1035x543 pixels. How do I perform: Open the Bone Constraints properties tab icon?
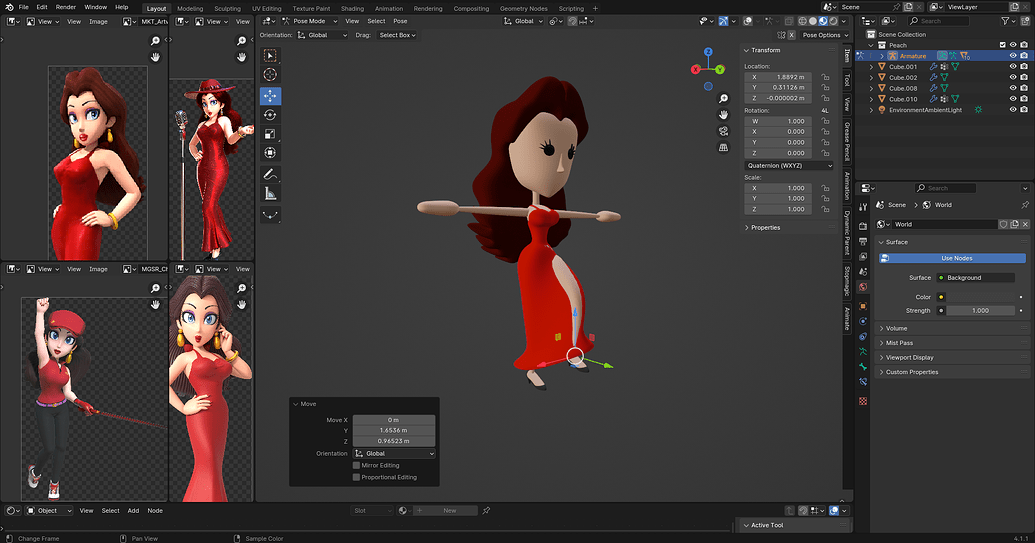coord(863,382)
